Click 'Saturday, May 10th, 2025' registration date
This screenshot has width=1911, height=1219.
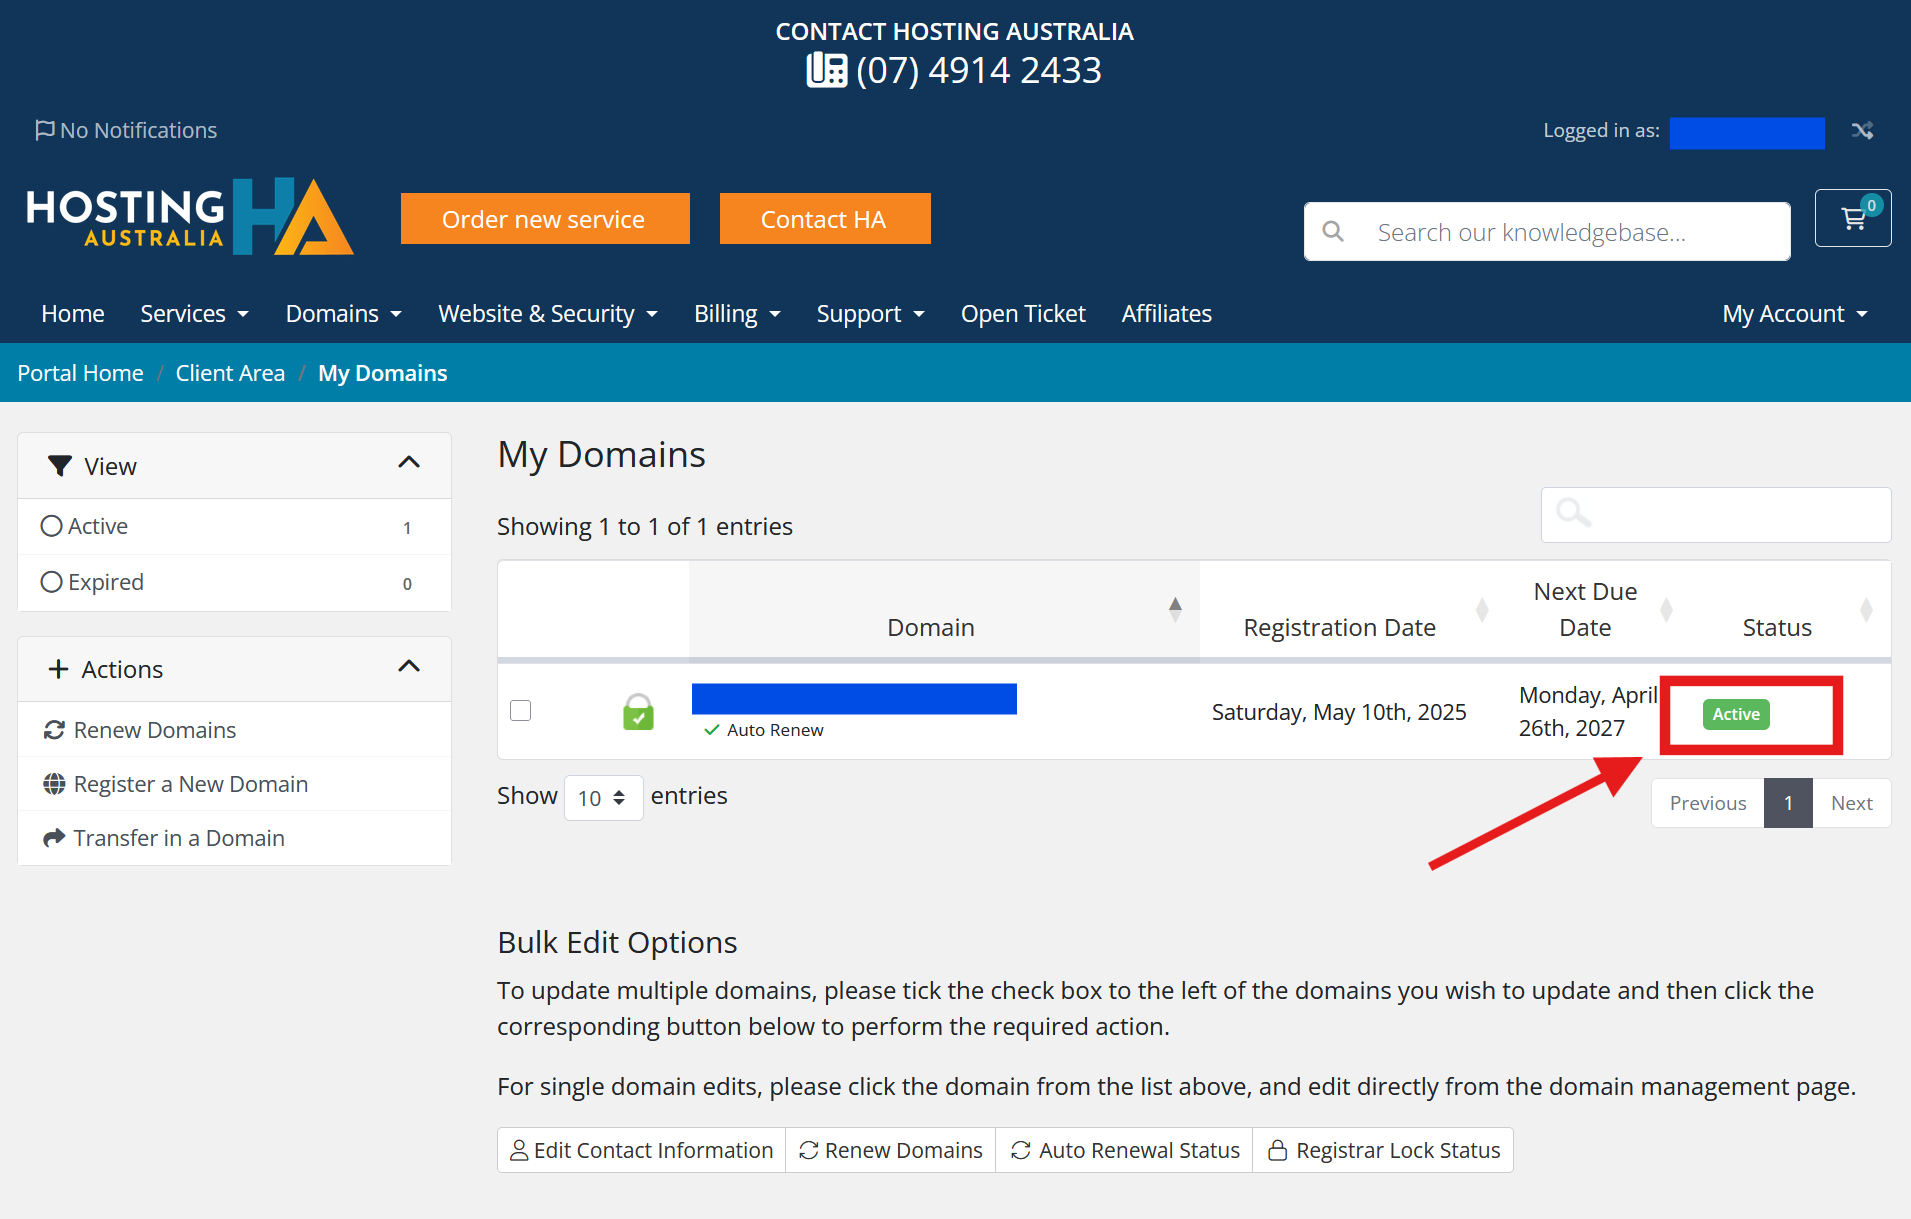(1339, 712)
